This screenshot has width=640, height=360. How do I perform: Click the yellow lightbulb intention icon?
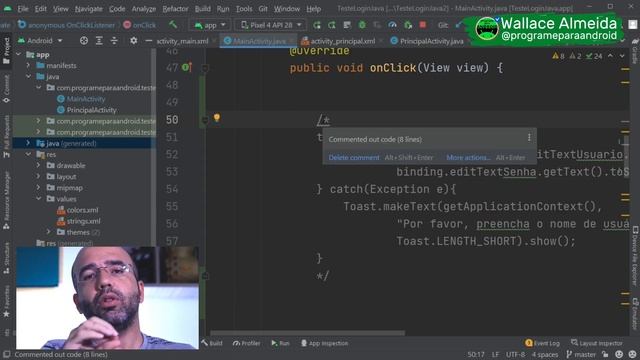[217, 118]
